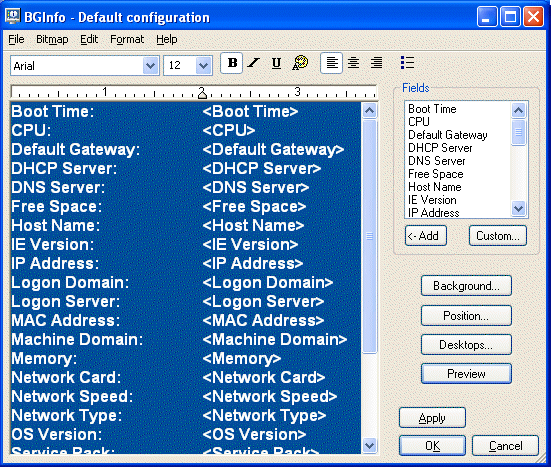
Task: Click the <Free Space> placeholder in editor
Action: click(x=254, y=207)
